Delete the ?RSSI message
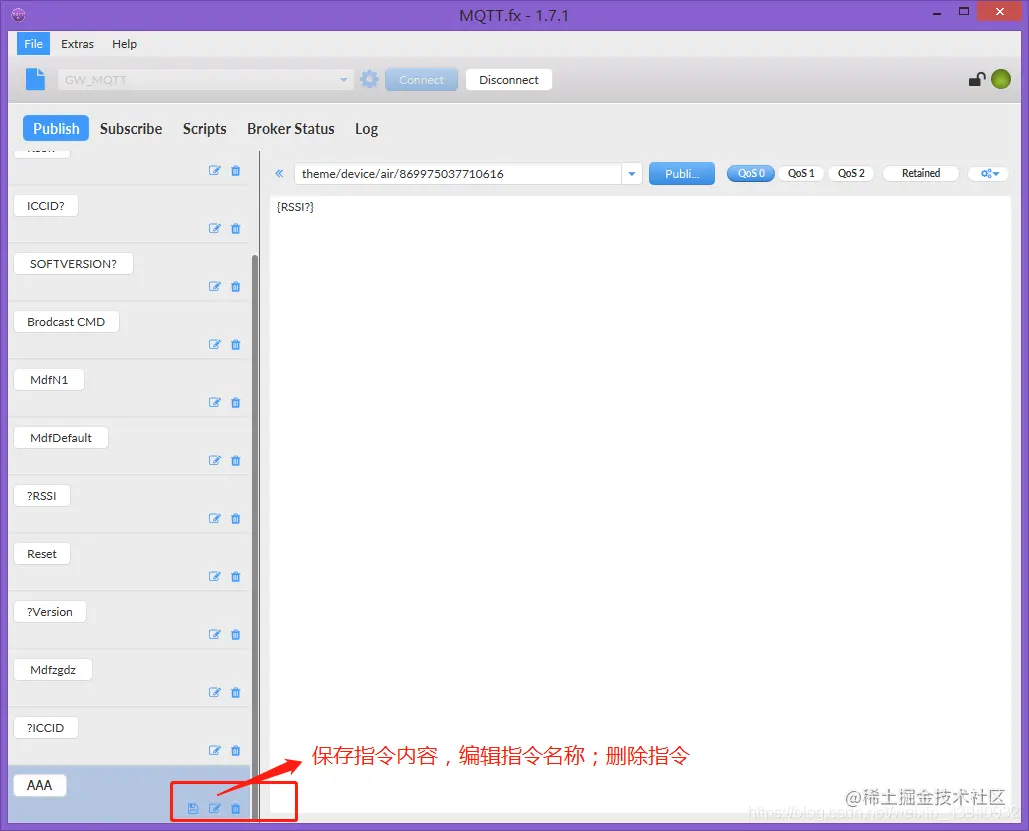 (236, 519)
